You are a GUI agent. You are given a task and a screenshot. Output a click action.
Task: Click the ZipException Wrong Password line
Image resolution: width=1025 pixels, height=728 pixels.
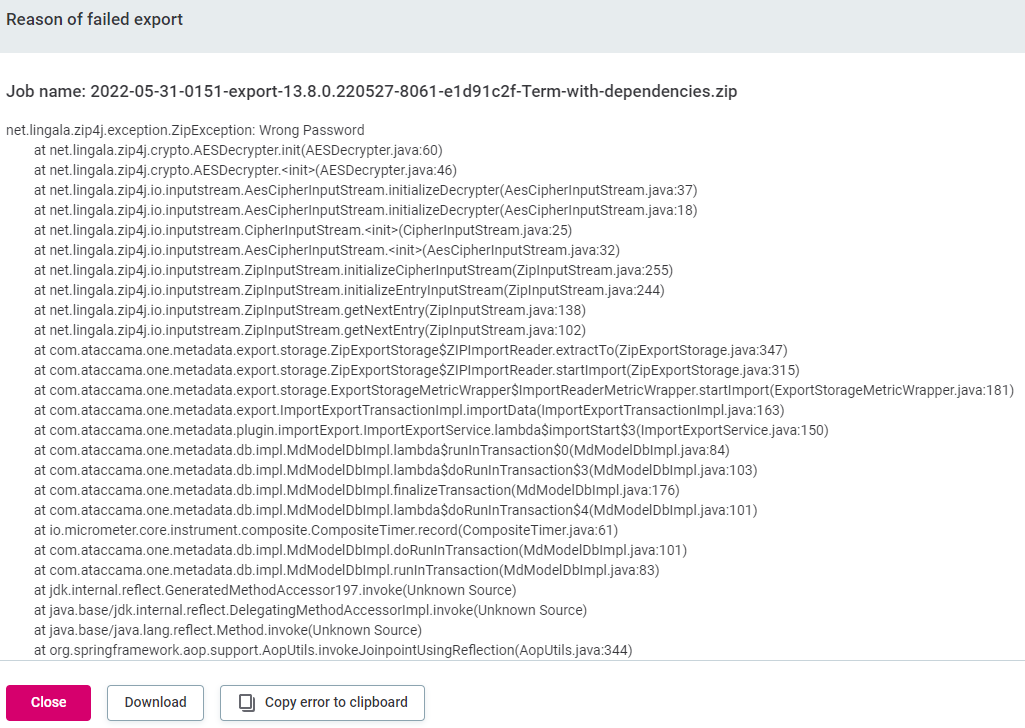(x=185, y=130)
